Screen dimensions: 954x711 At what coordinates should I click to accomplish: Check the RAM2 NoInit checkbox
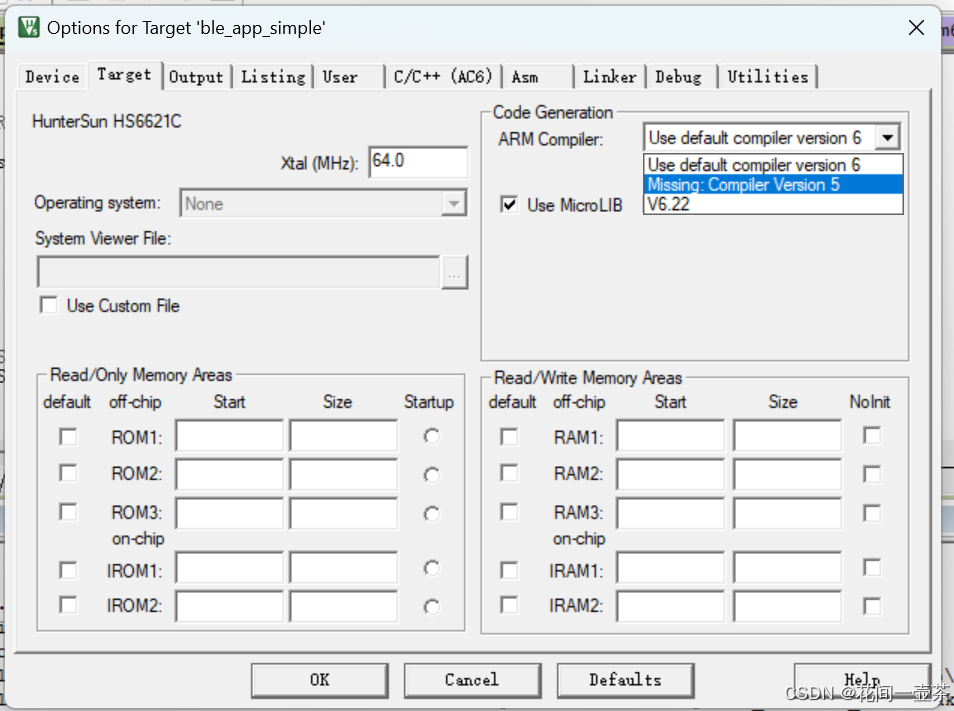click(x=872, y=474)
